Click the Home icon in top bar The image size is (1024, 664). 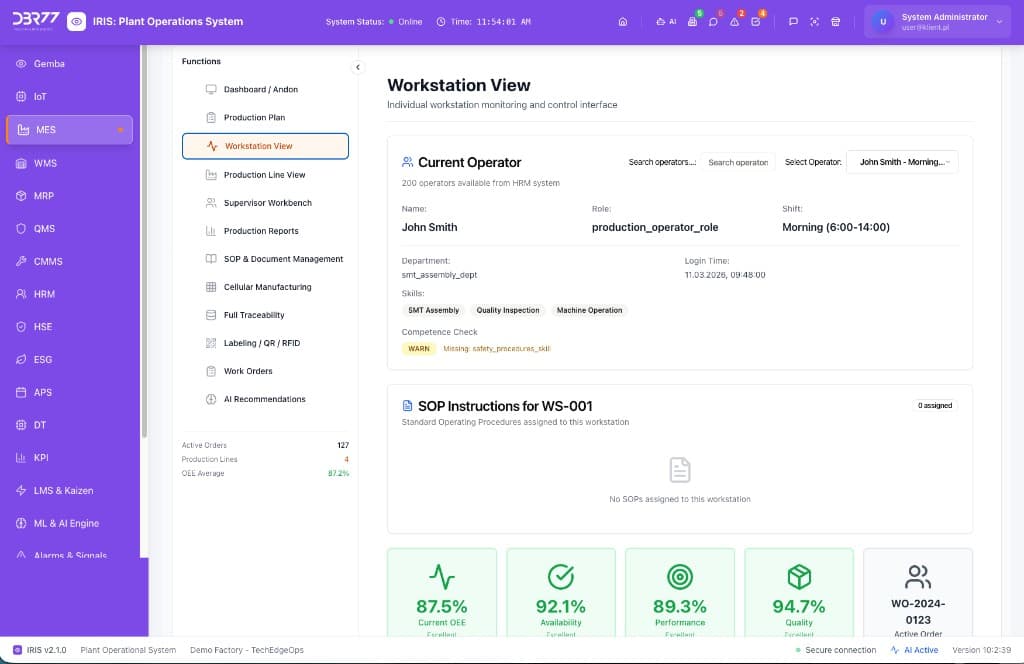[x=623, y=22]
